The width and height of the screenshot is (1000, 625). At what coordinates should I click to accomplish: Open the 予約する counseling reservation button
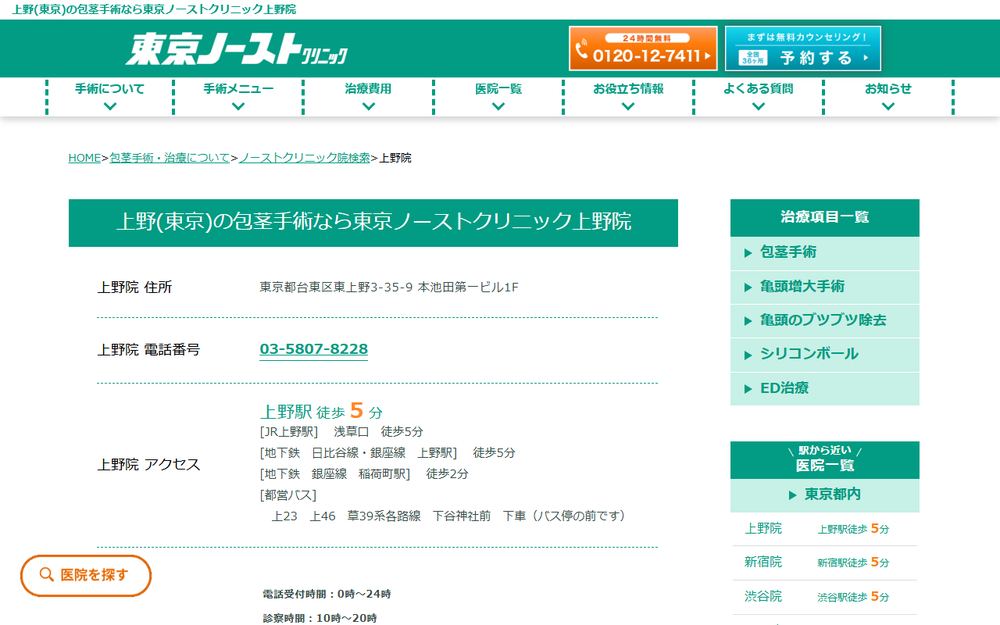803,48
